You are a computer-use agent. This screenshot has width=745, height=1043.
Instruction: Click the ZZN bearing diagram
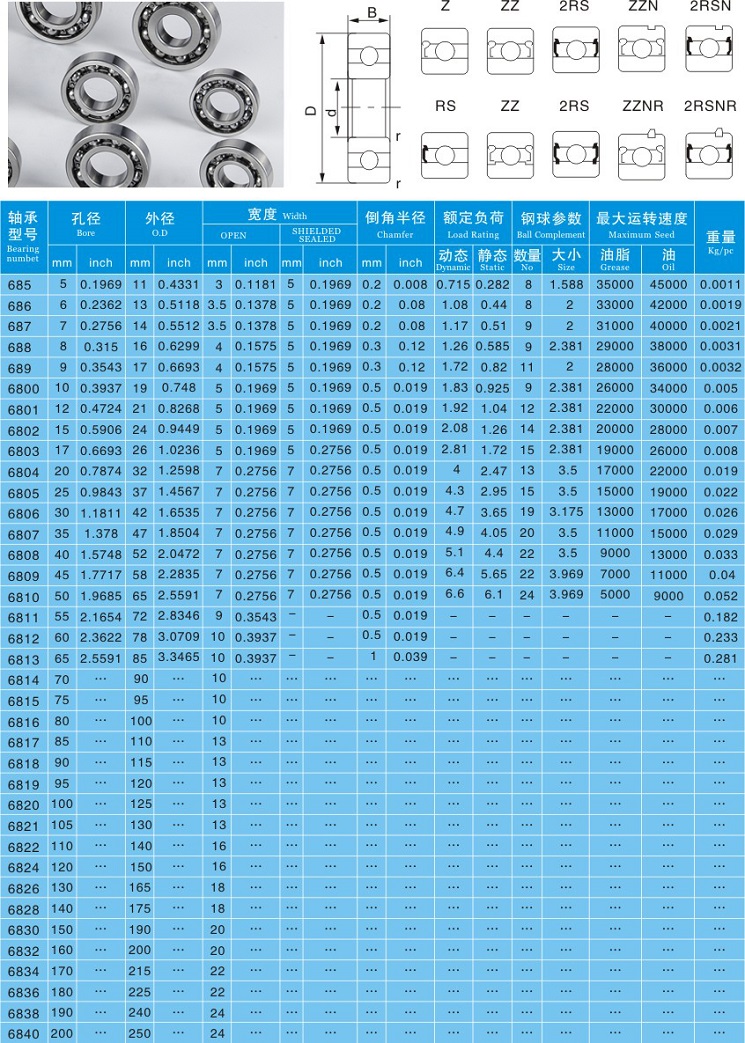coord(641,48)
